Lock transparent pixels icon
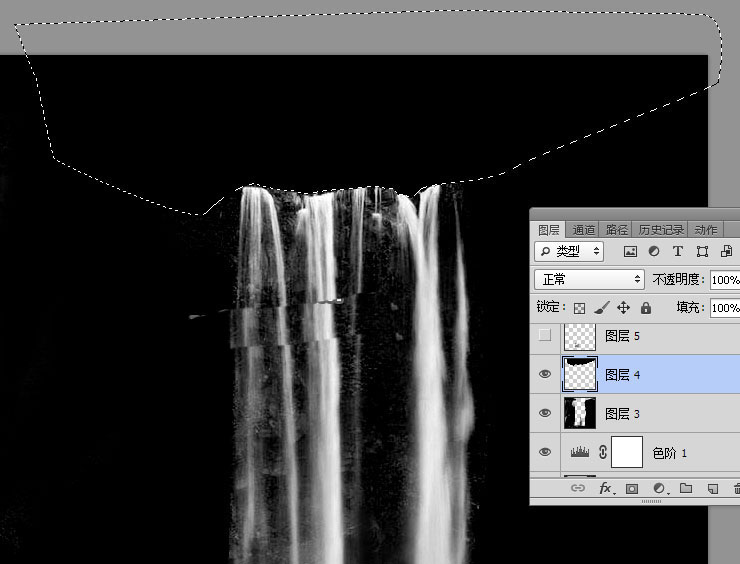The height and width of the screenshot is (564, 740). (579, 308)
